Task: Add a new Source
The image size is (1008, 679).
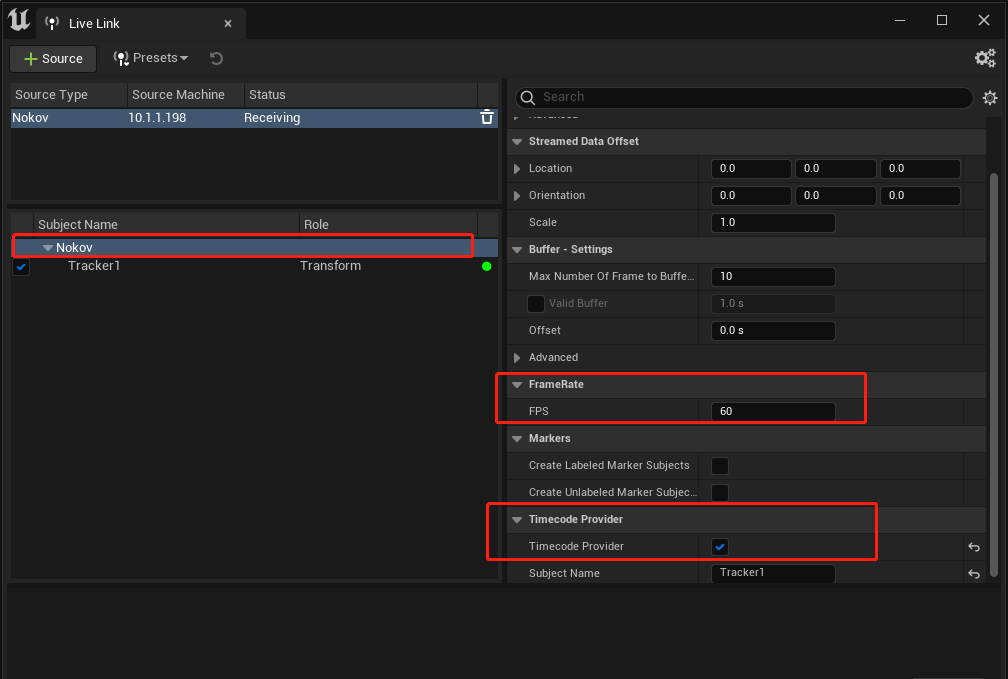Action: pyautogui.click(x=53, y=59)
